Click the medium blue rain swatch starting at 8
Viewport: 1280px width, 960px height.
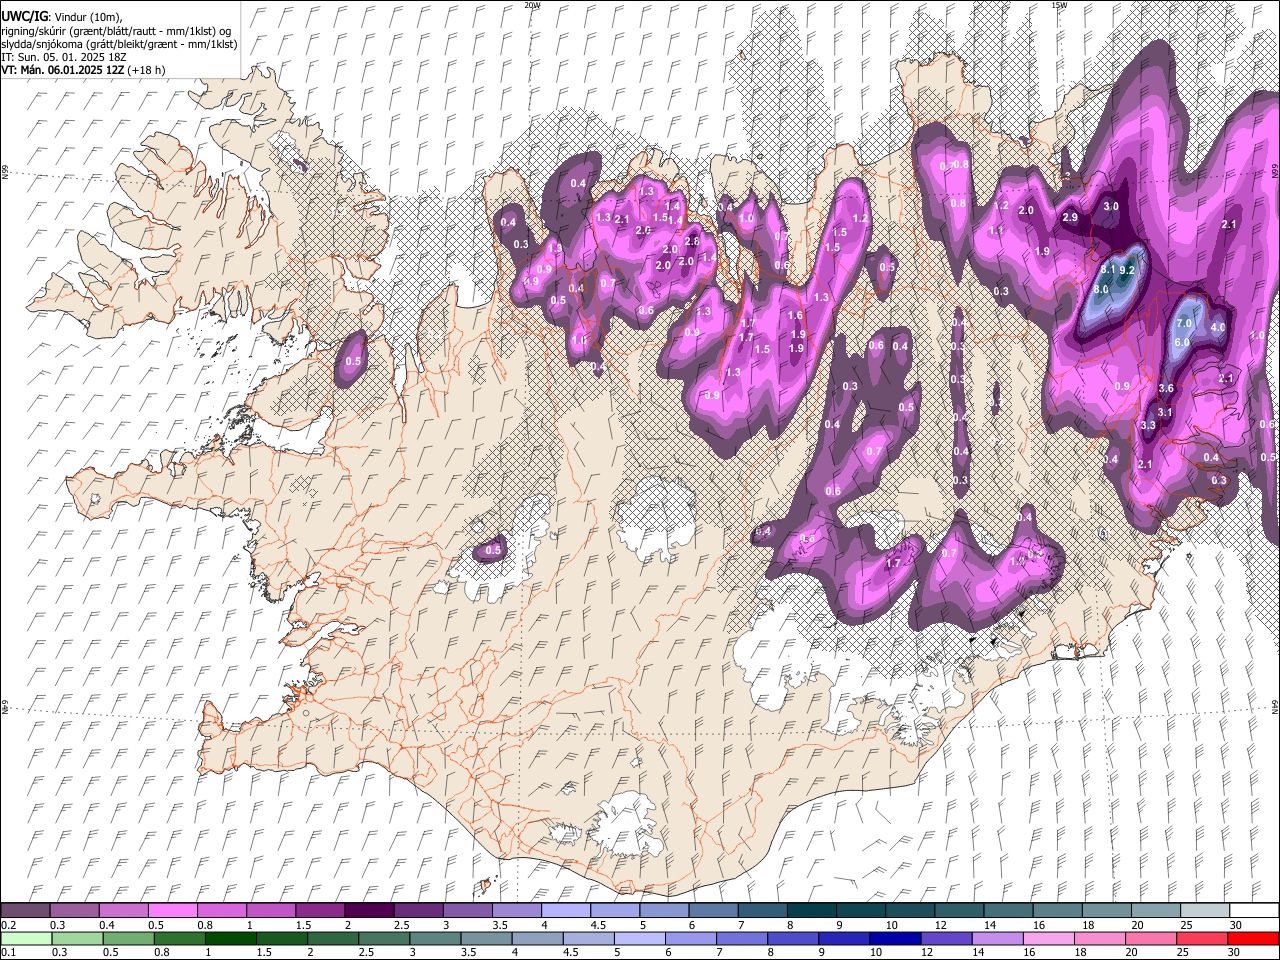coord(792,938)
